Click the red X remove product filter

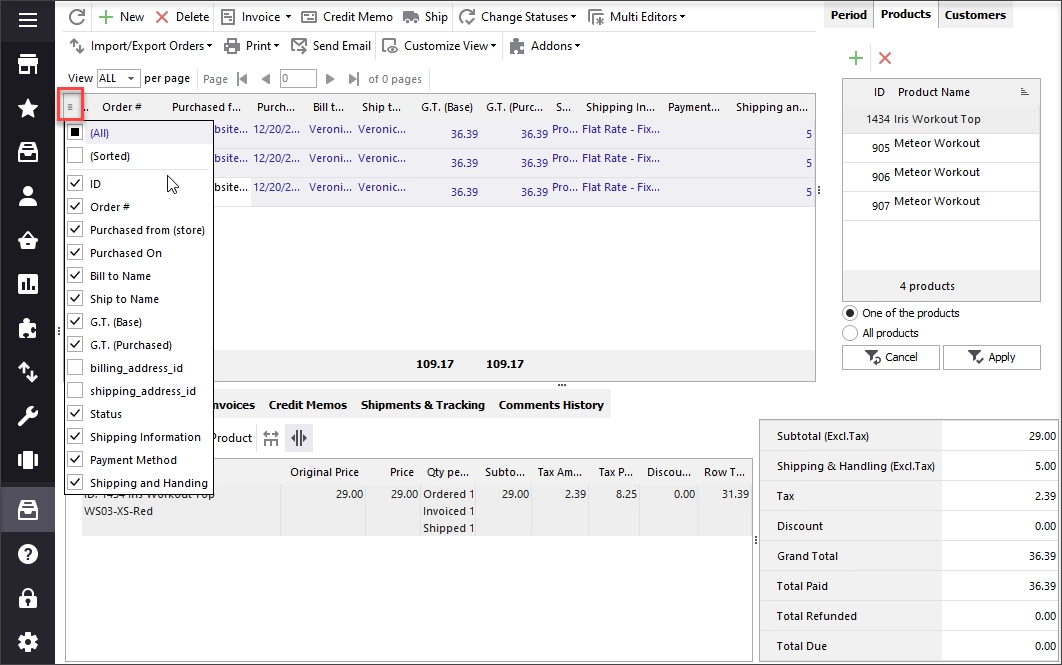(885, 58)
